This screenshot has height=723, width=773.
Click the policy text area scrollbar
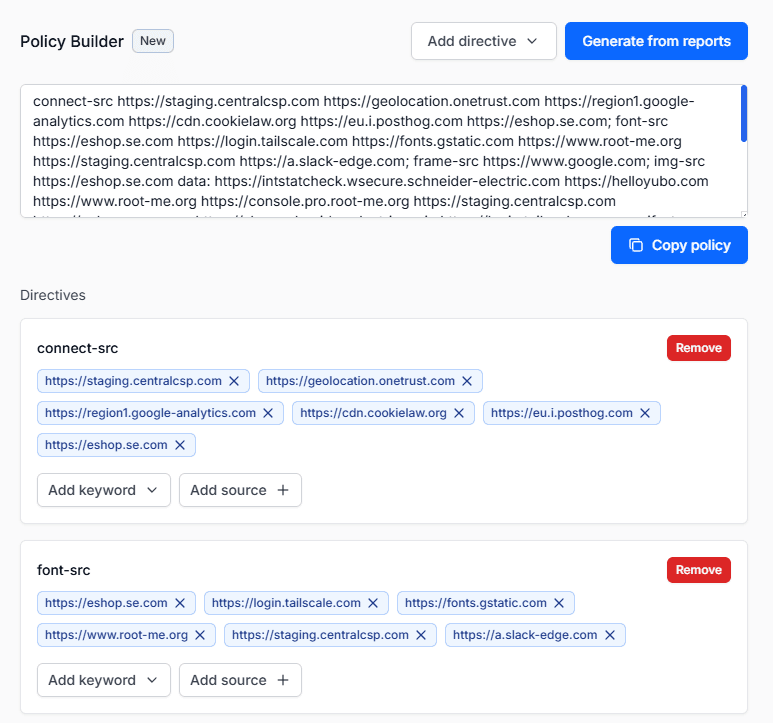click(743, 113)
